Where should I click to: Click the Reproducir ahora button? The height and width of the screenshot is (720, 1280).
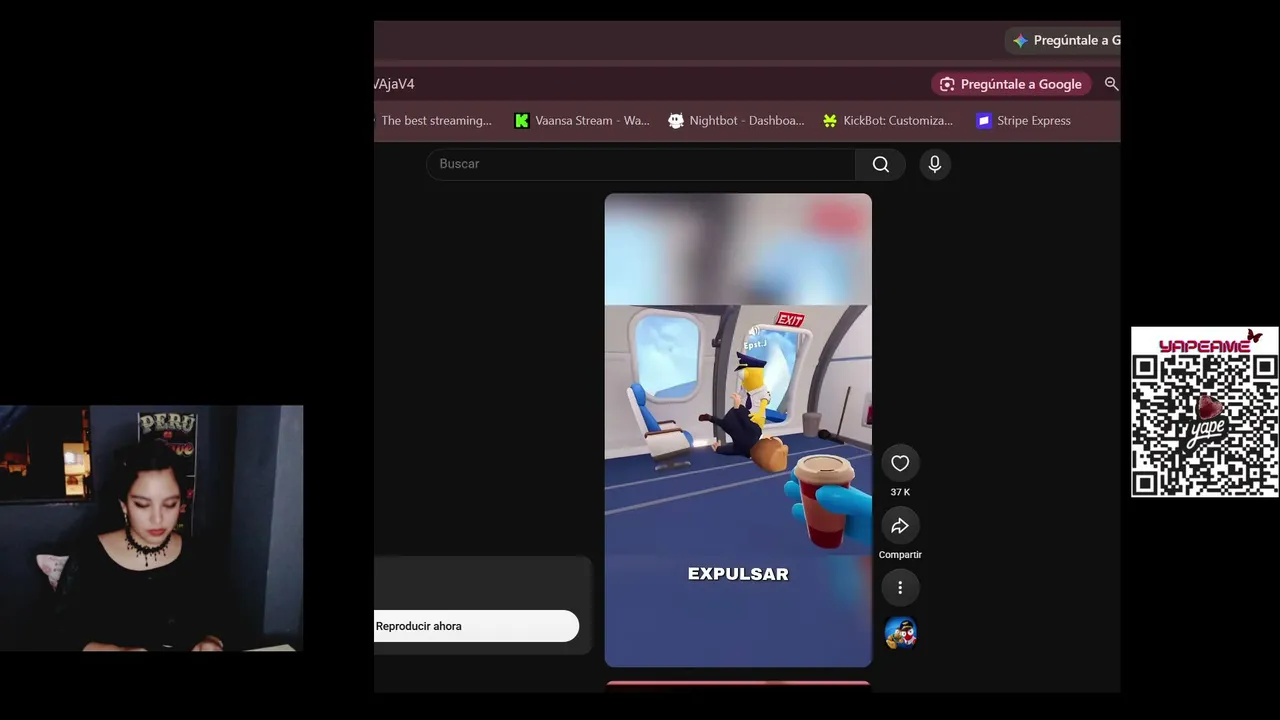(476, 626)
